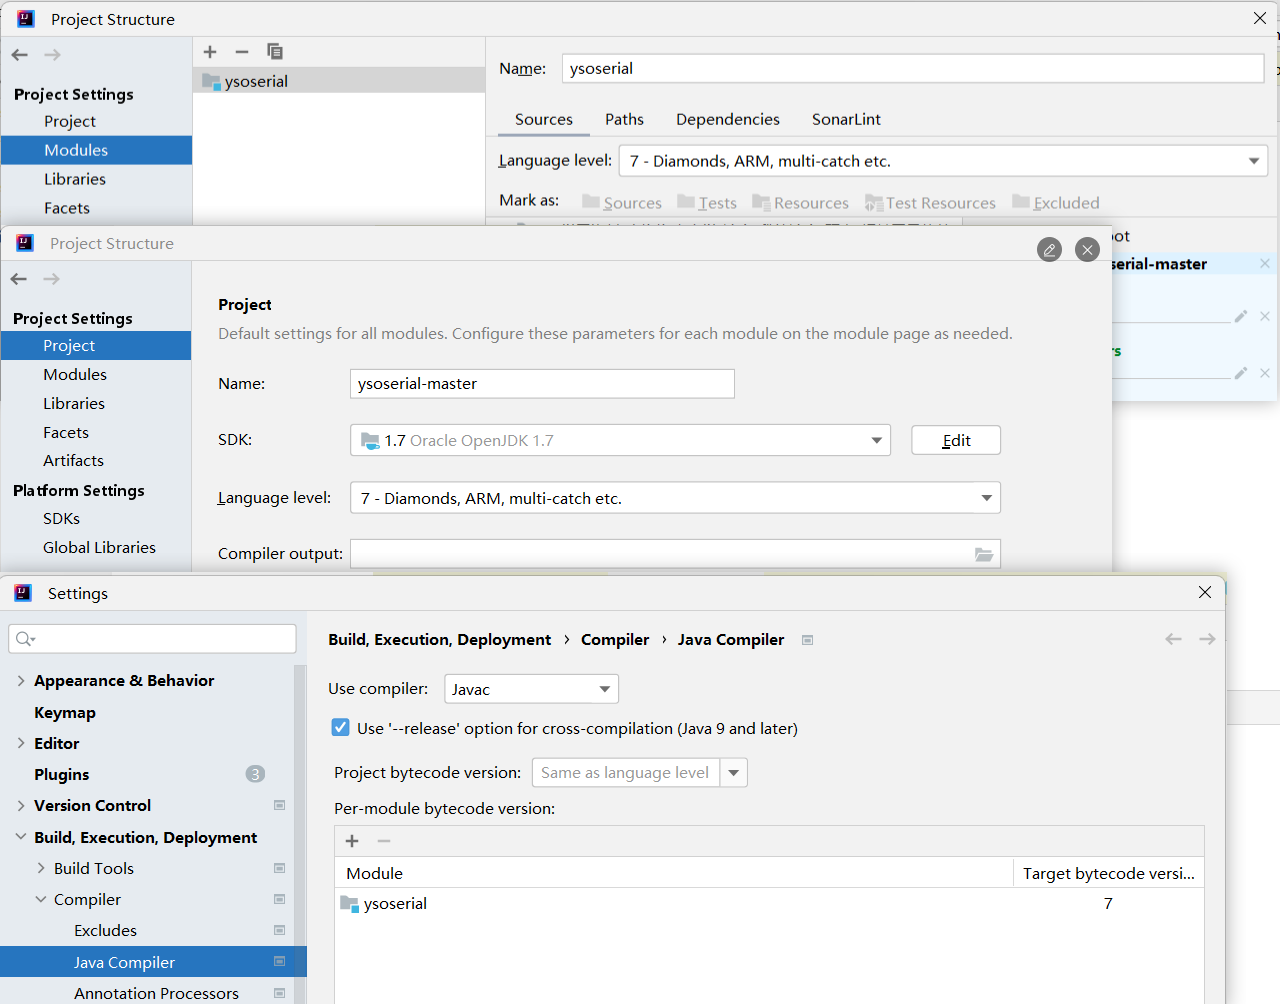Open the project Language level dropdown below SDK

point(675,498)
